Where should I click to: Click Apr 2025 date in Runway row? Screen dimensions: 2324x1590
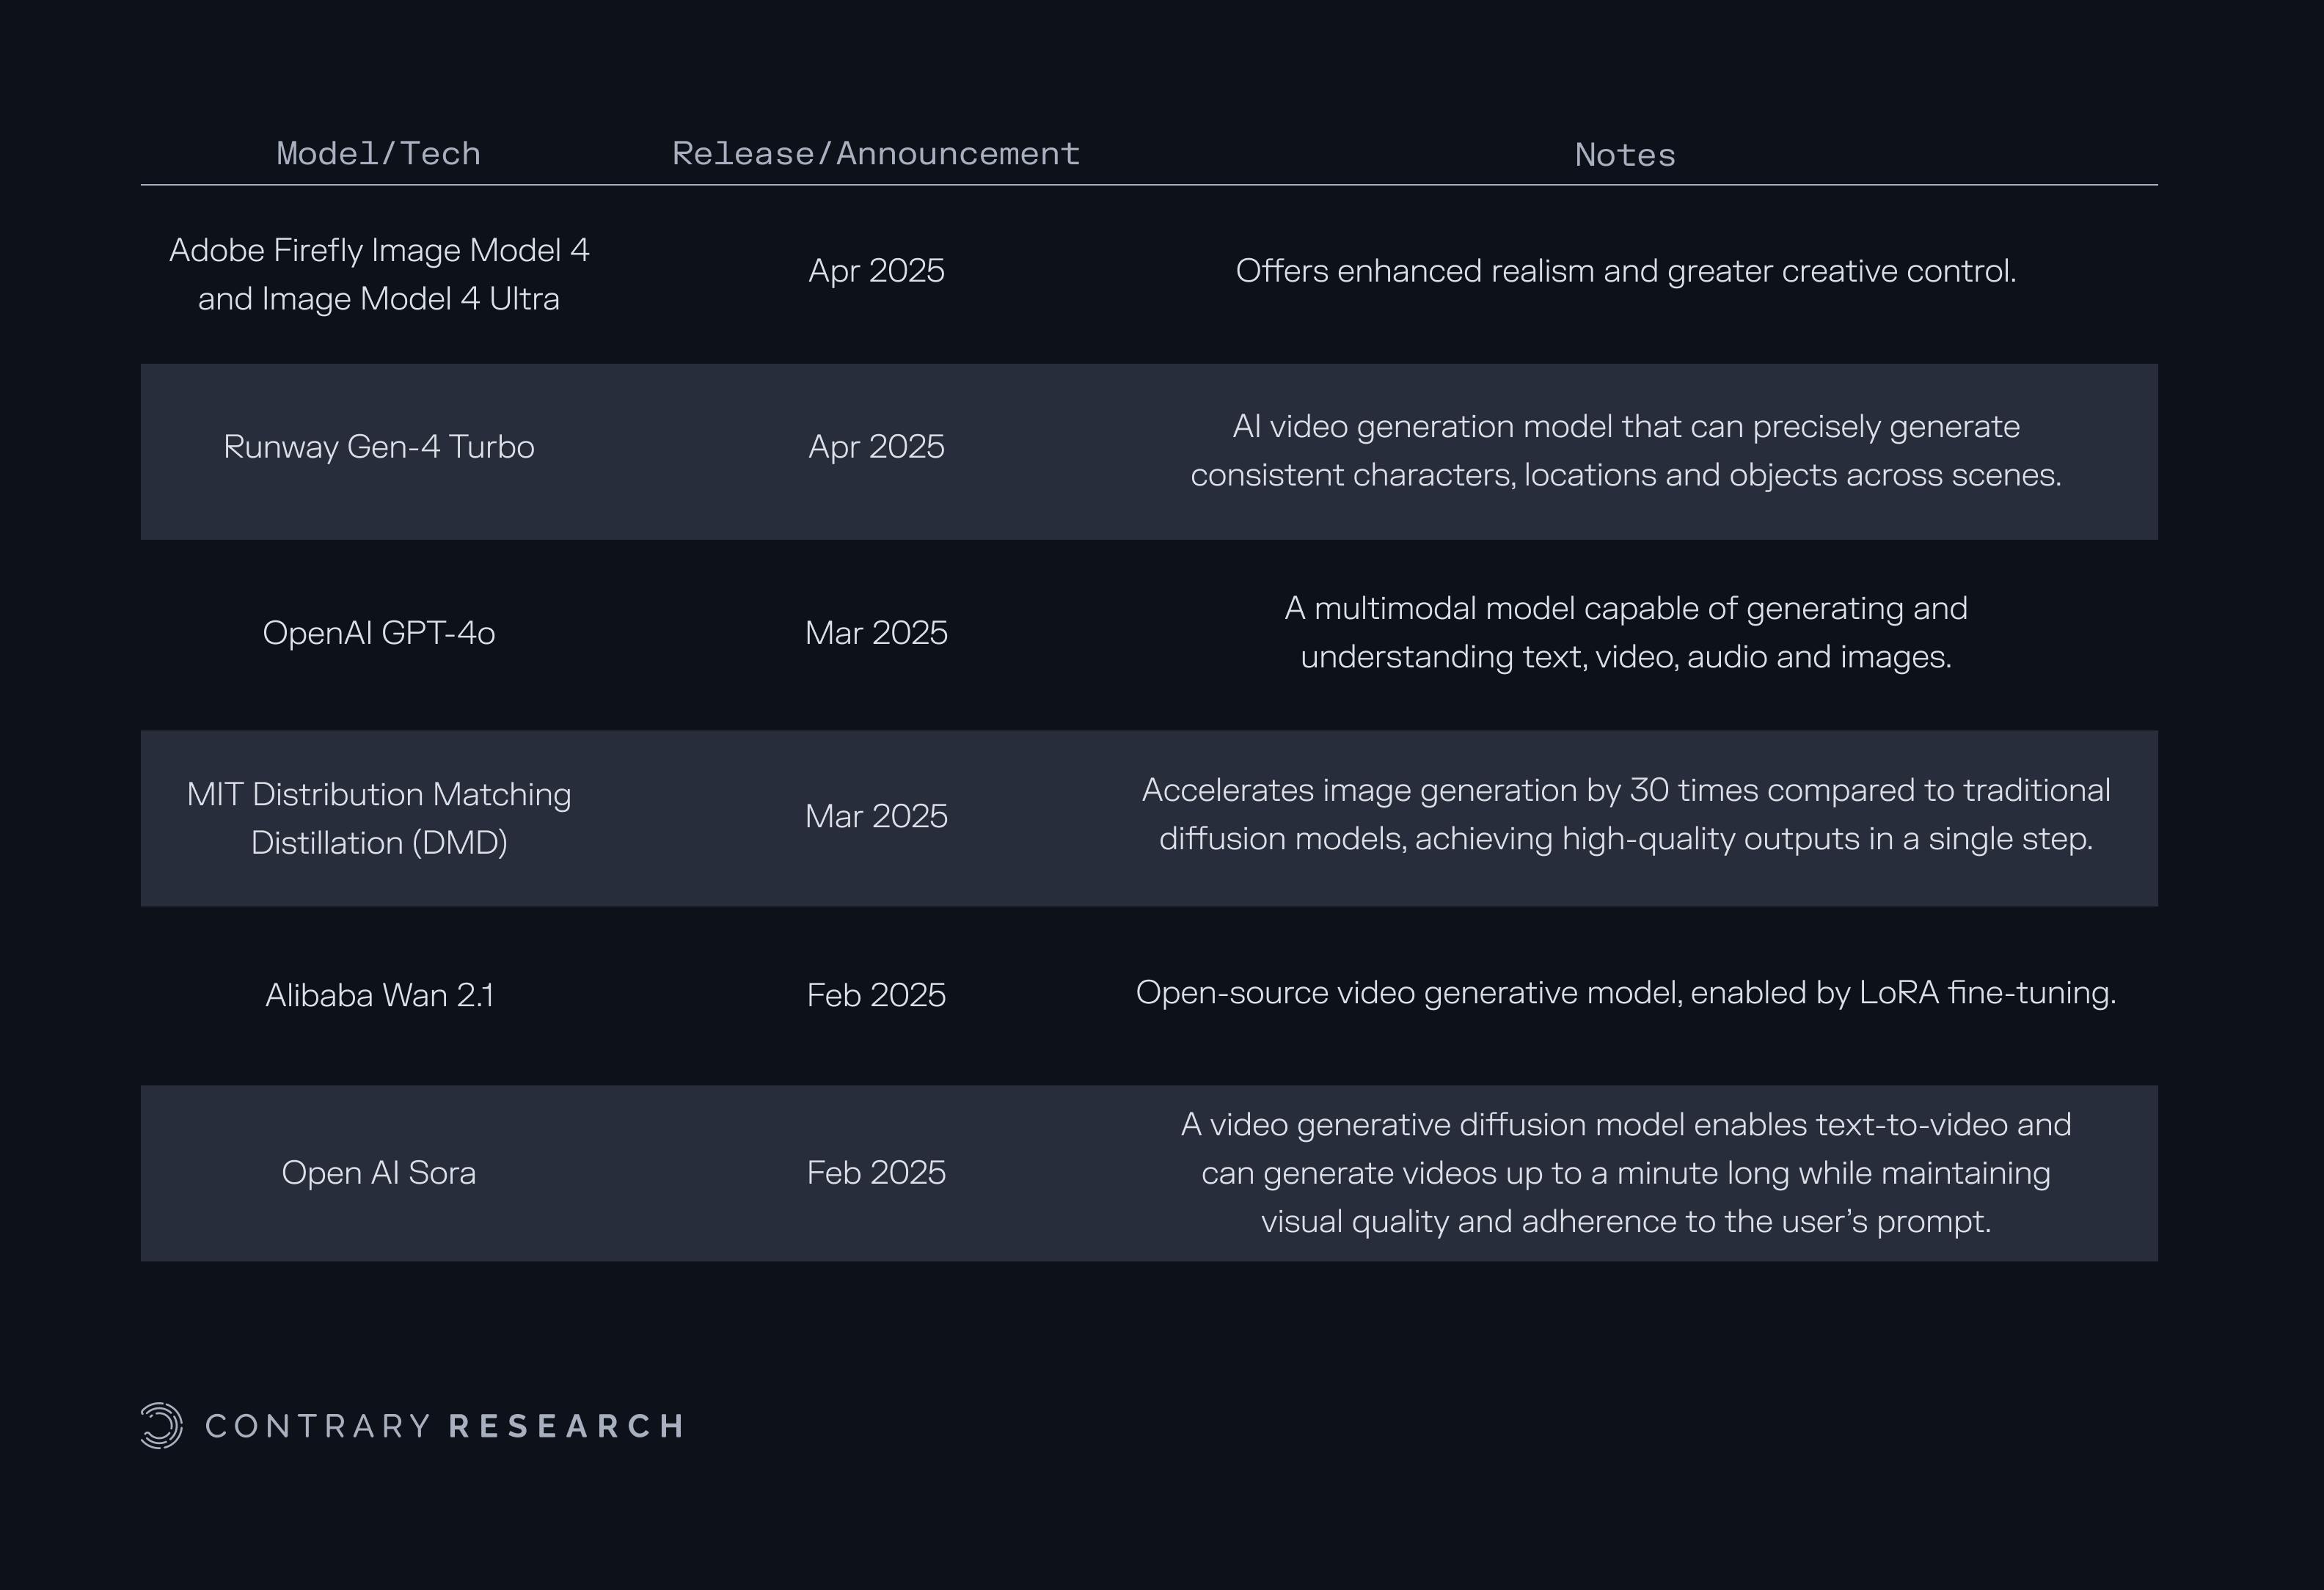point(875,446)
